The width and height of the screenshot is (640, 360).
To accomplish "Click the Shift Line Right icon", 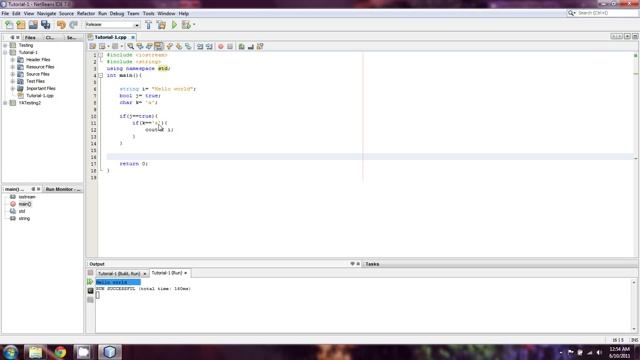I will (209, 47).
